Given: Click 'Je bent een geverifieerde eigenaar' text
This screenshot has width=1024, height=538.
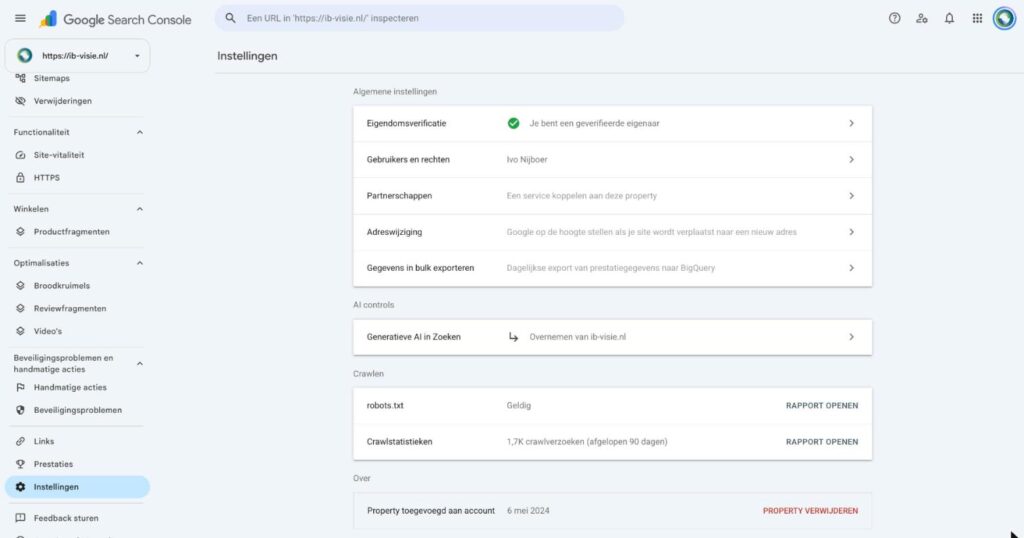Looking at the screenshot, I should pyautogui.click(x=594, y=123).
